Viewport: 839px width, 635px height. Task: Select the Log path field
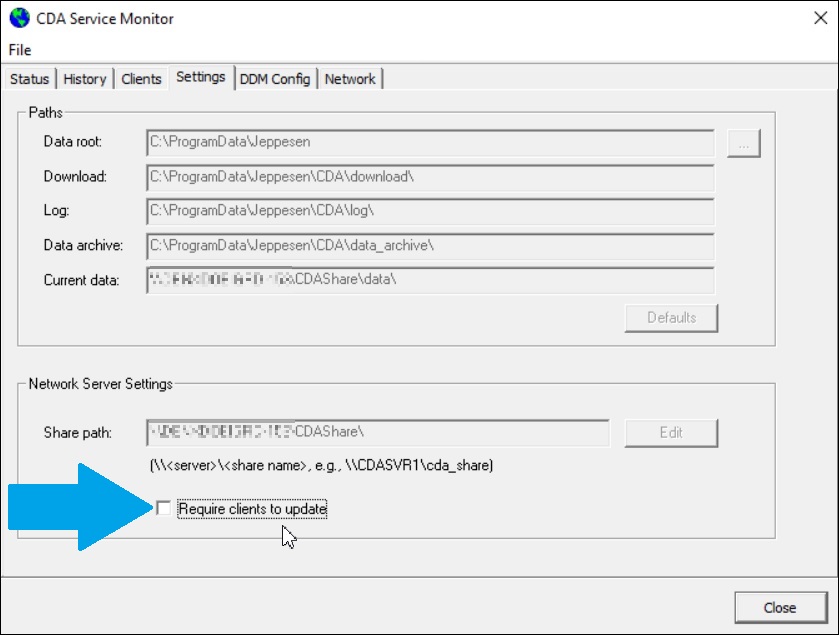[x=430, y=211]
